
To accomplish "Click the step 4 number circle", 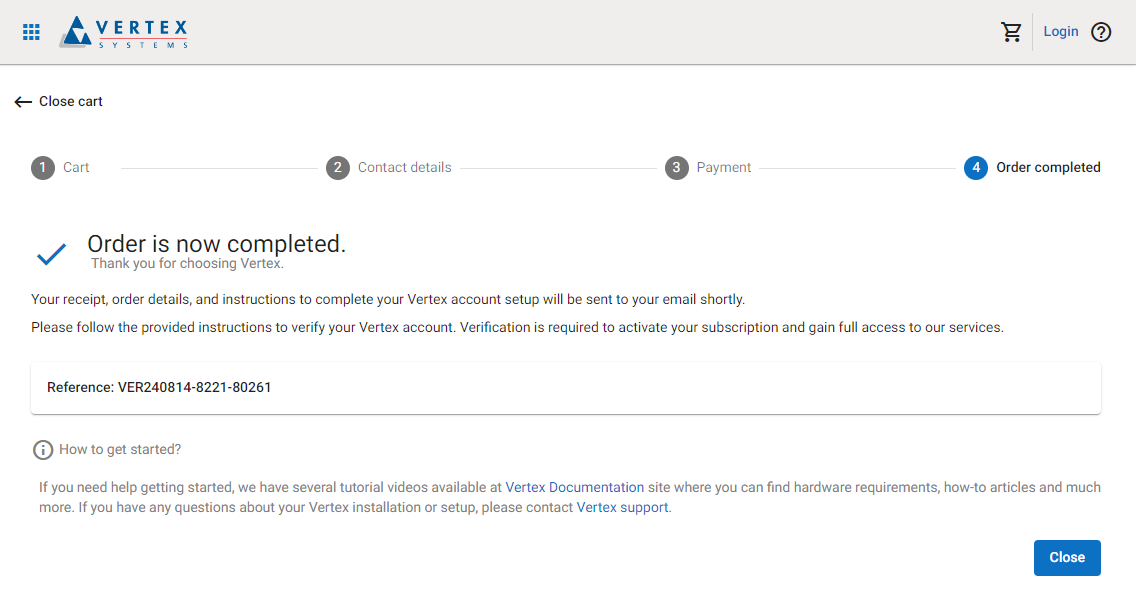I will (976, 168).
